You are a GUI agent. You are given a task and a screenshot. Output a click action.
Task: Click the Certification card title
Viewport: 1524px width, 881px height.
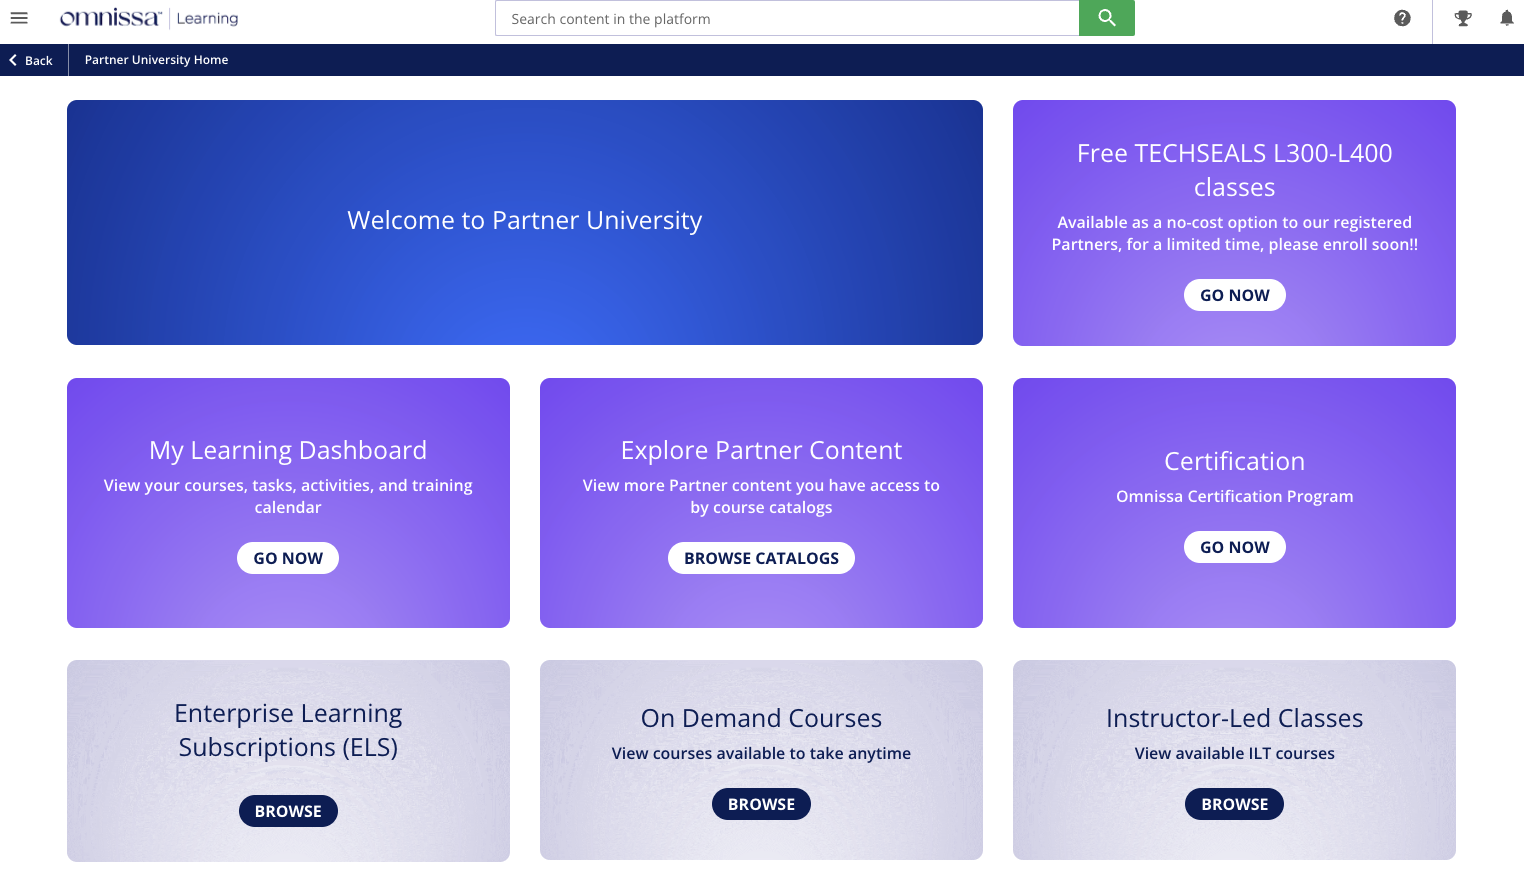point(1234,461)
